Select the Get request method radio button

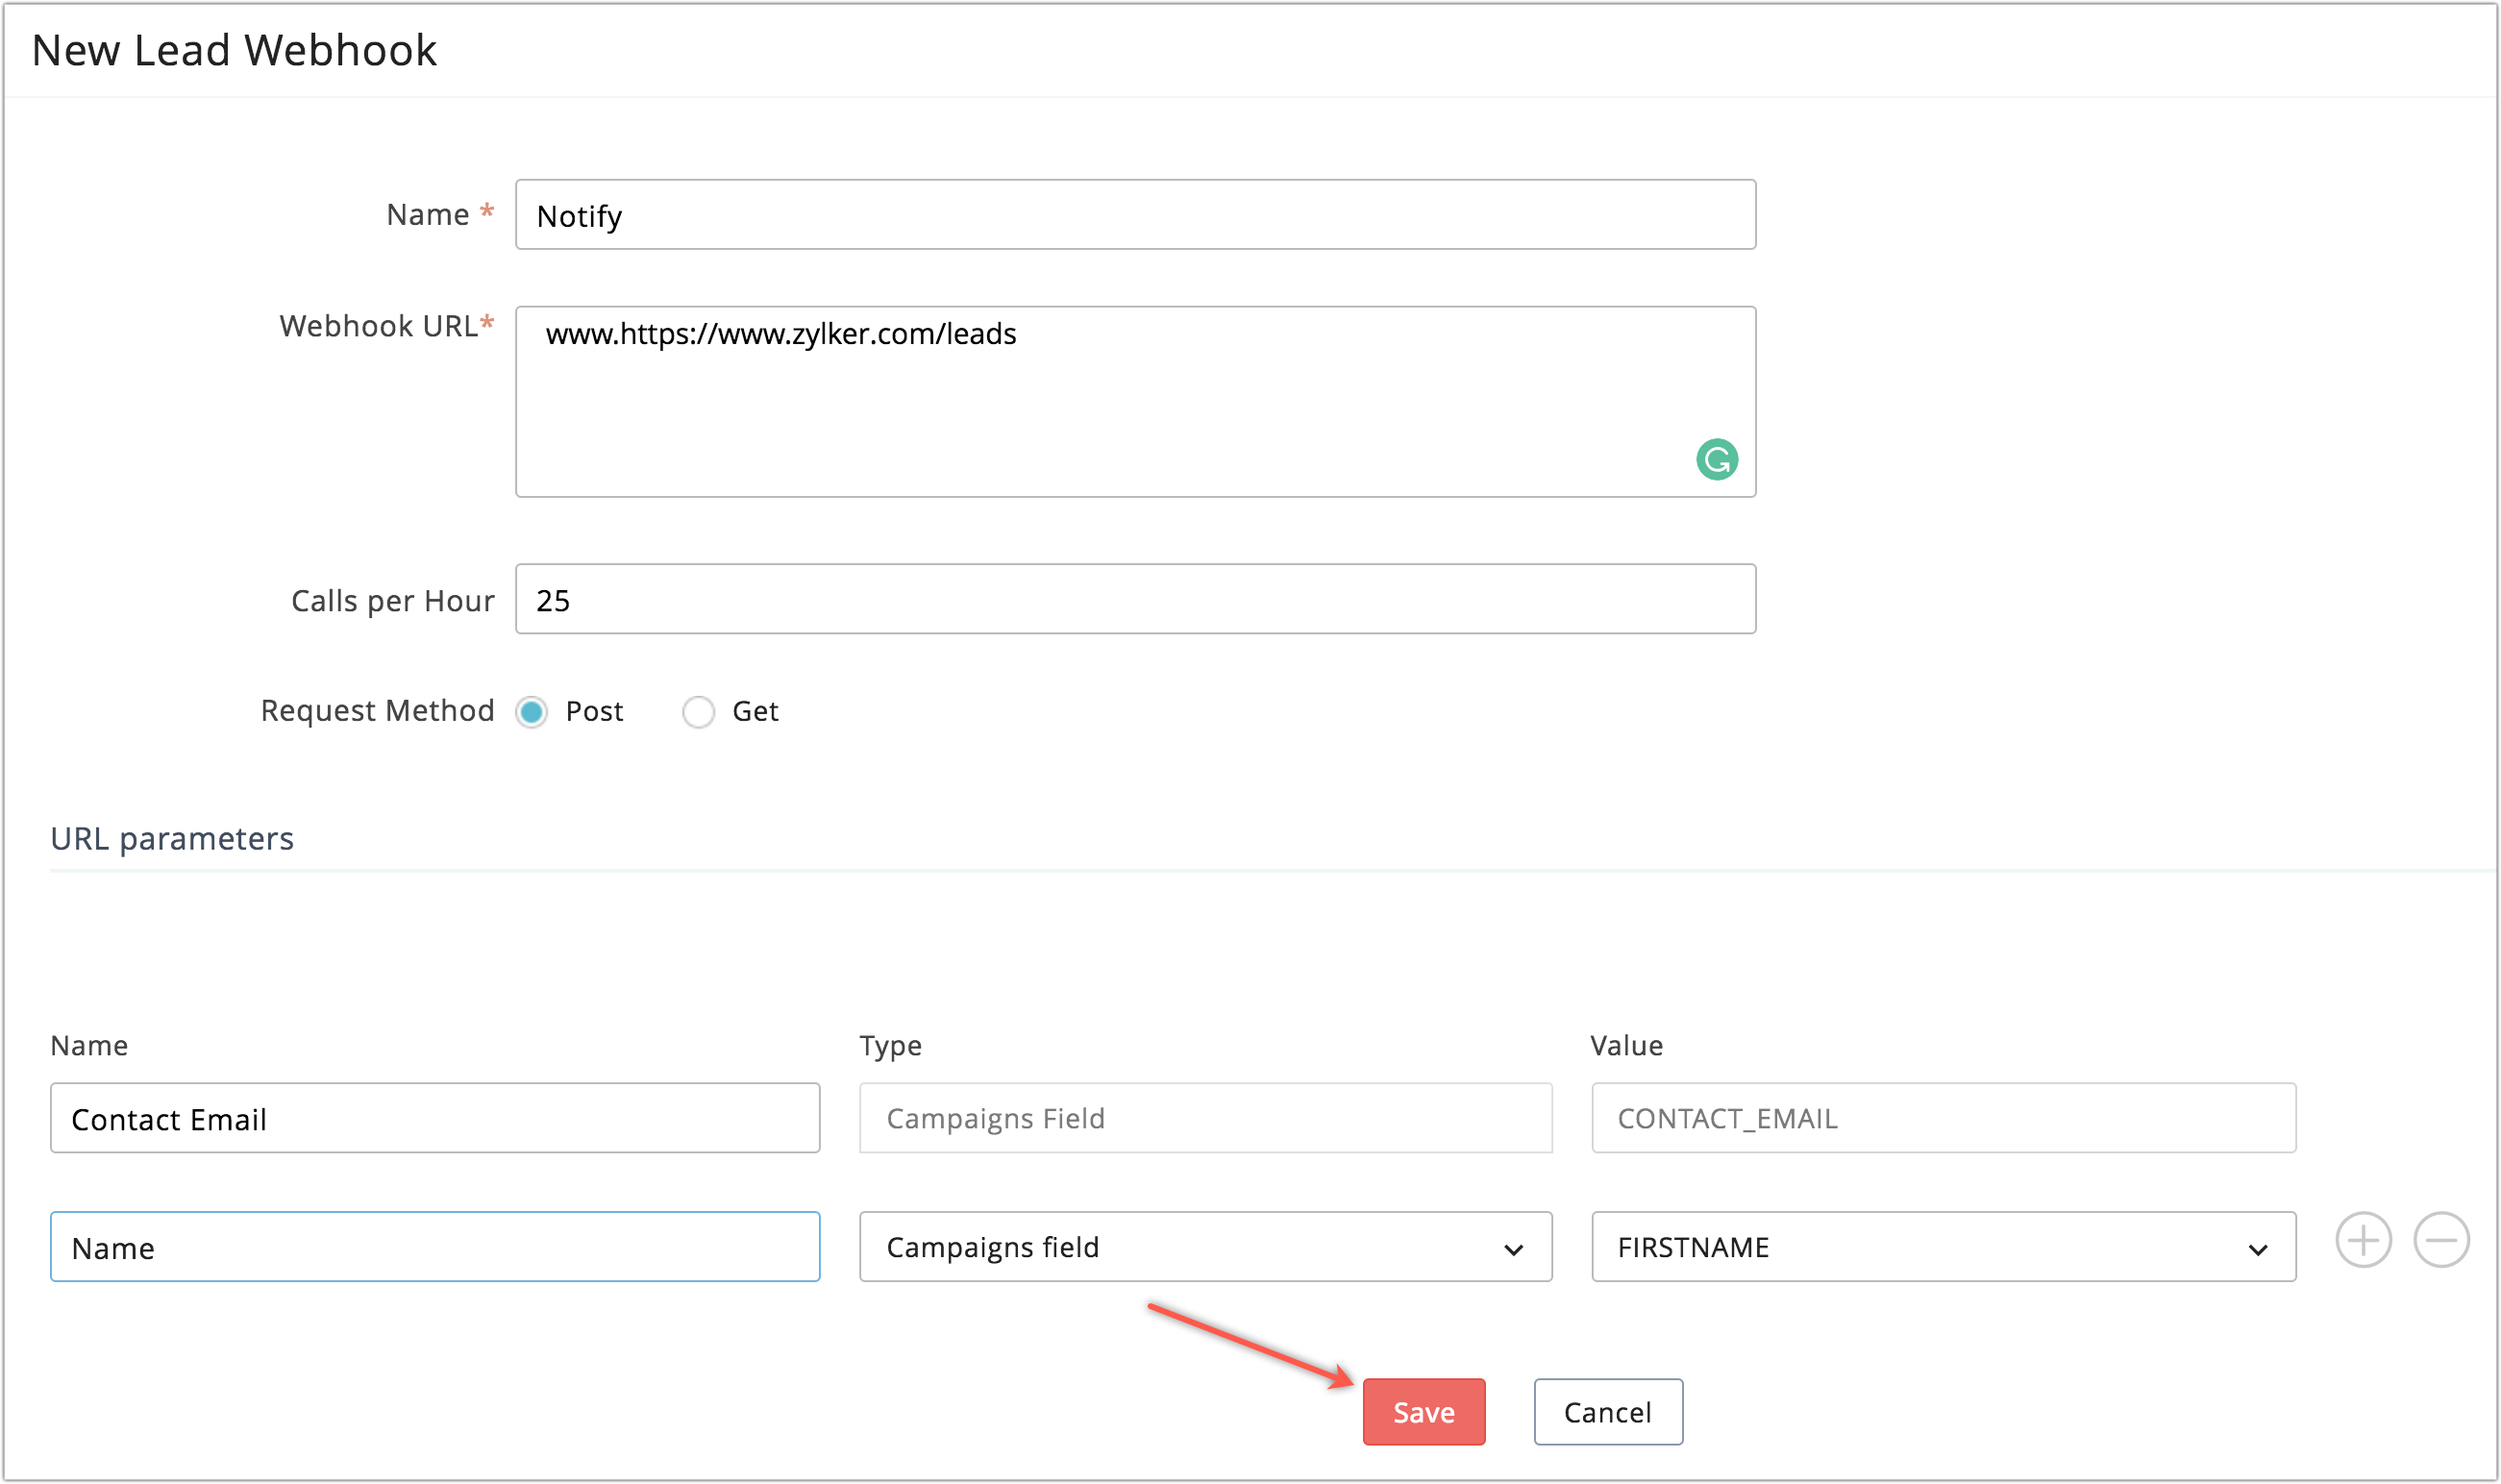pyautogui.click(x=698, y=712)
